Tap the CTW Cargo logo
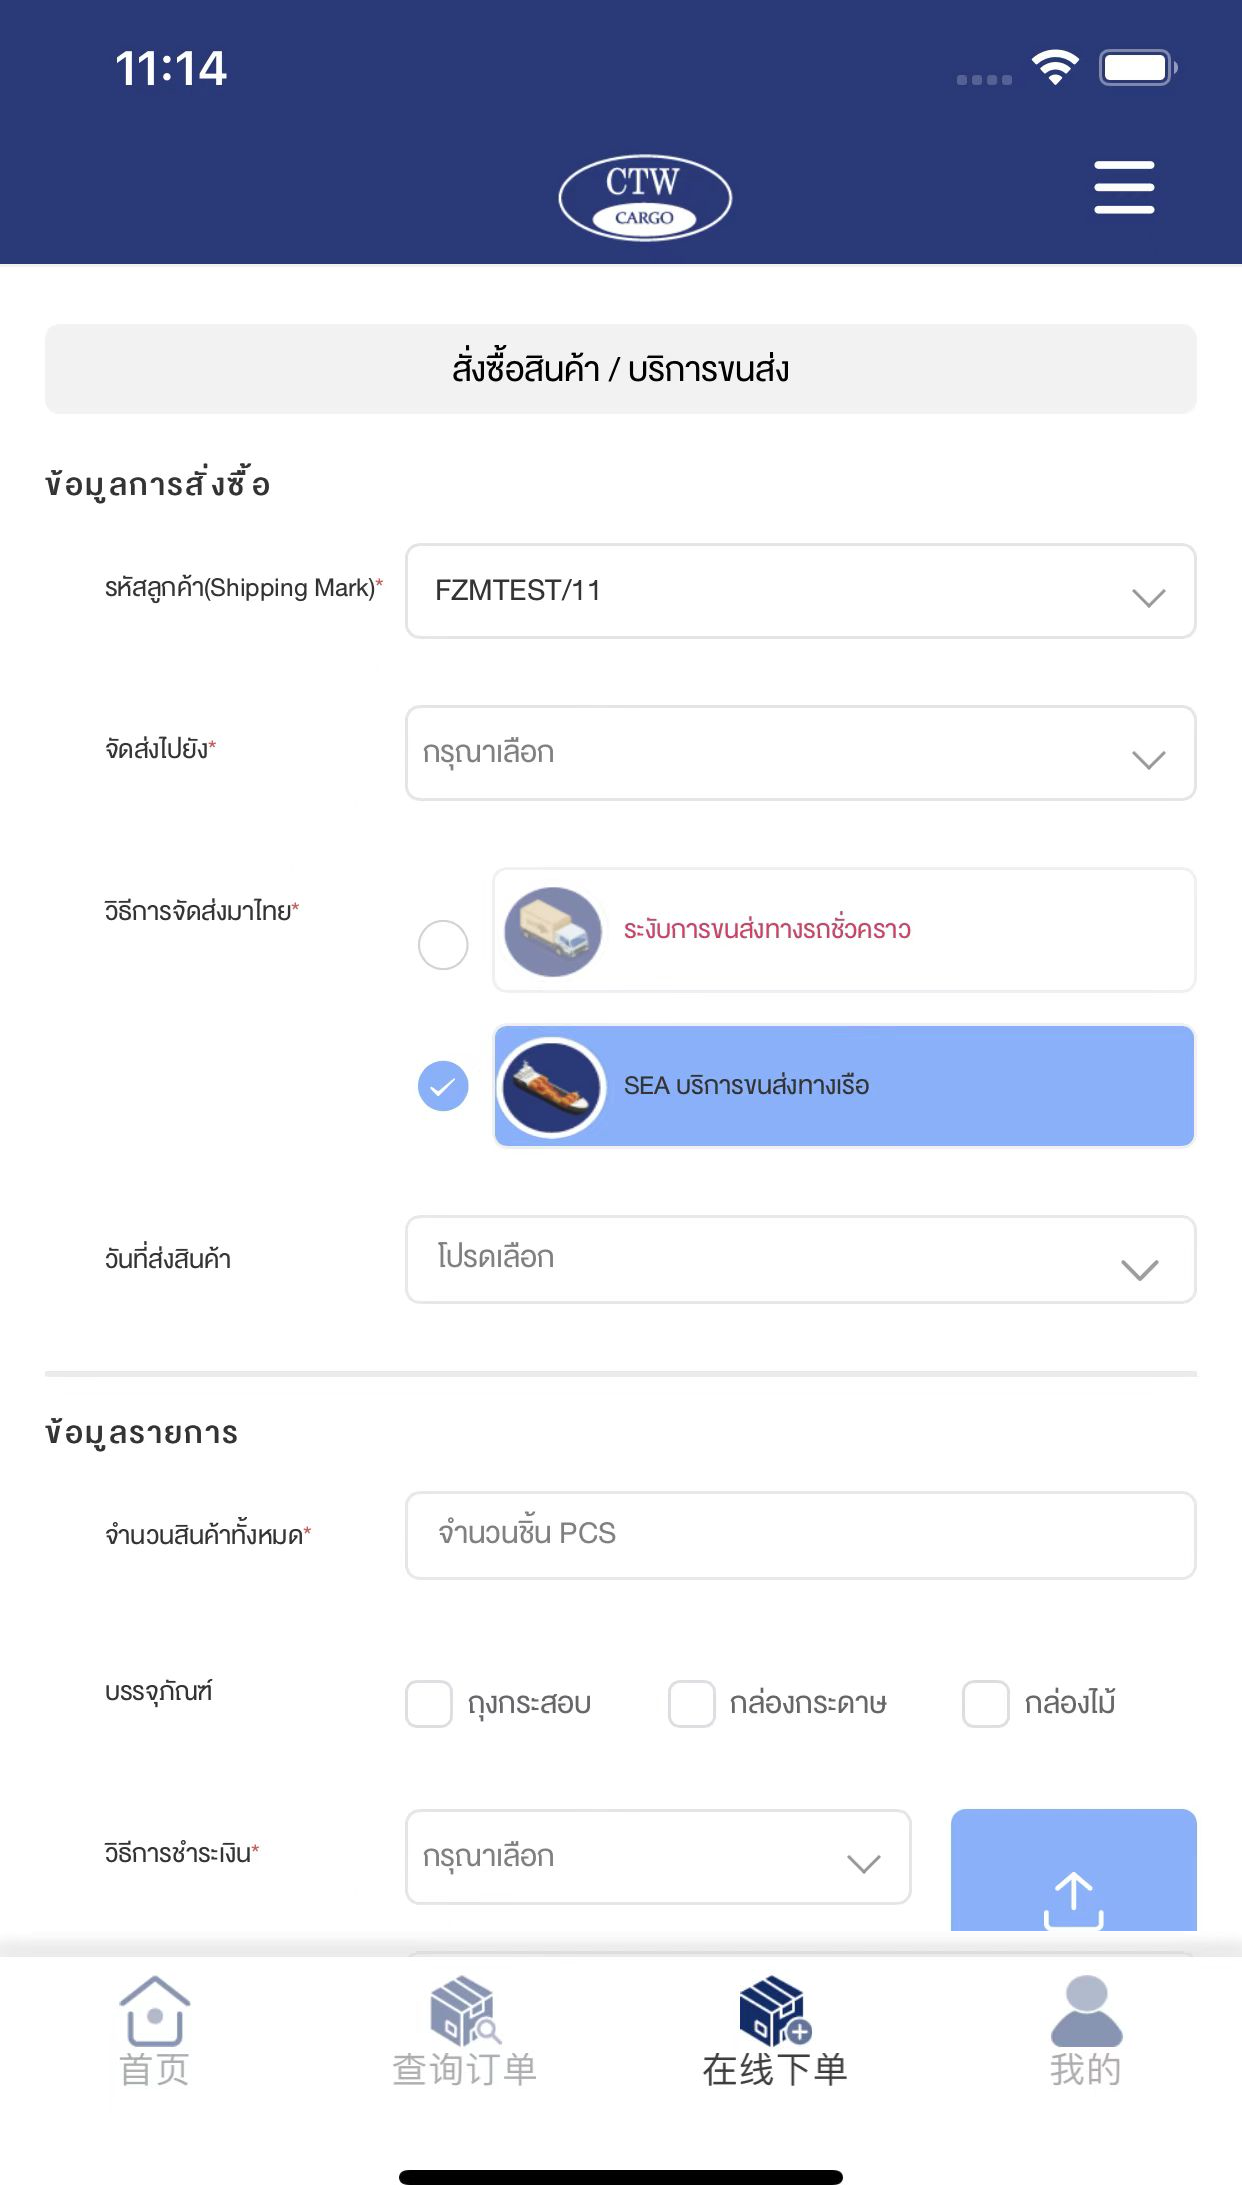The width and height of the screenshot is (1242, 2208). click(x=645, y=197)
